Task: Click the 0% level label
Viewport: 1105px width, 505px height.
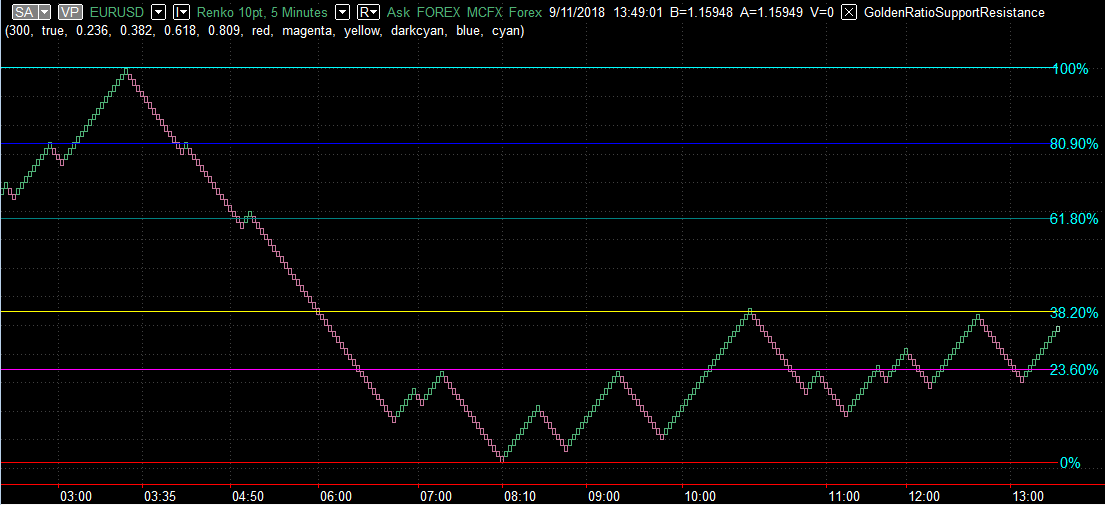Action: tap(1070, 463)
